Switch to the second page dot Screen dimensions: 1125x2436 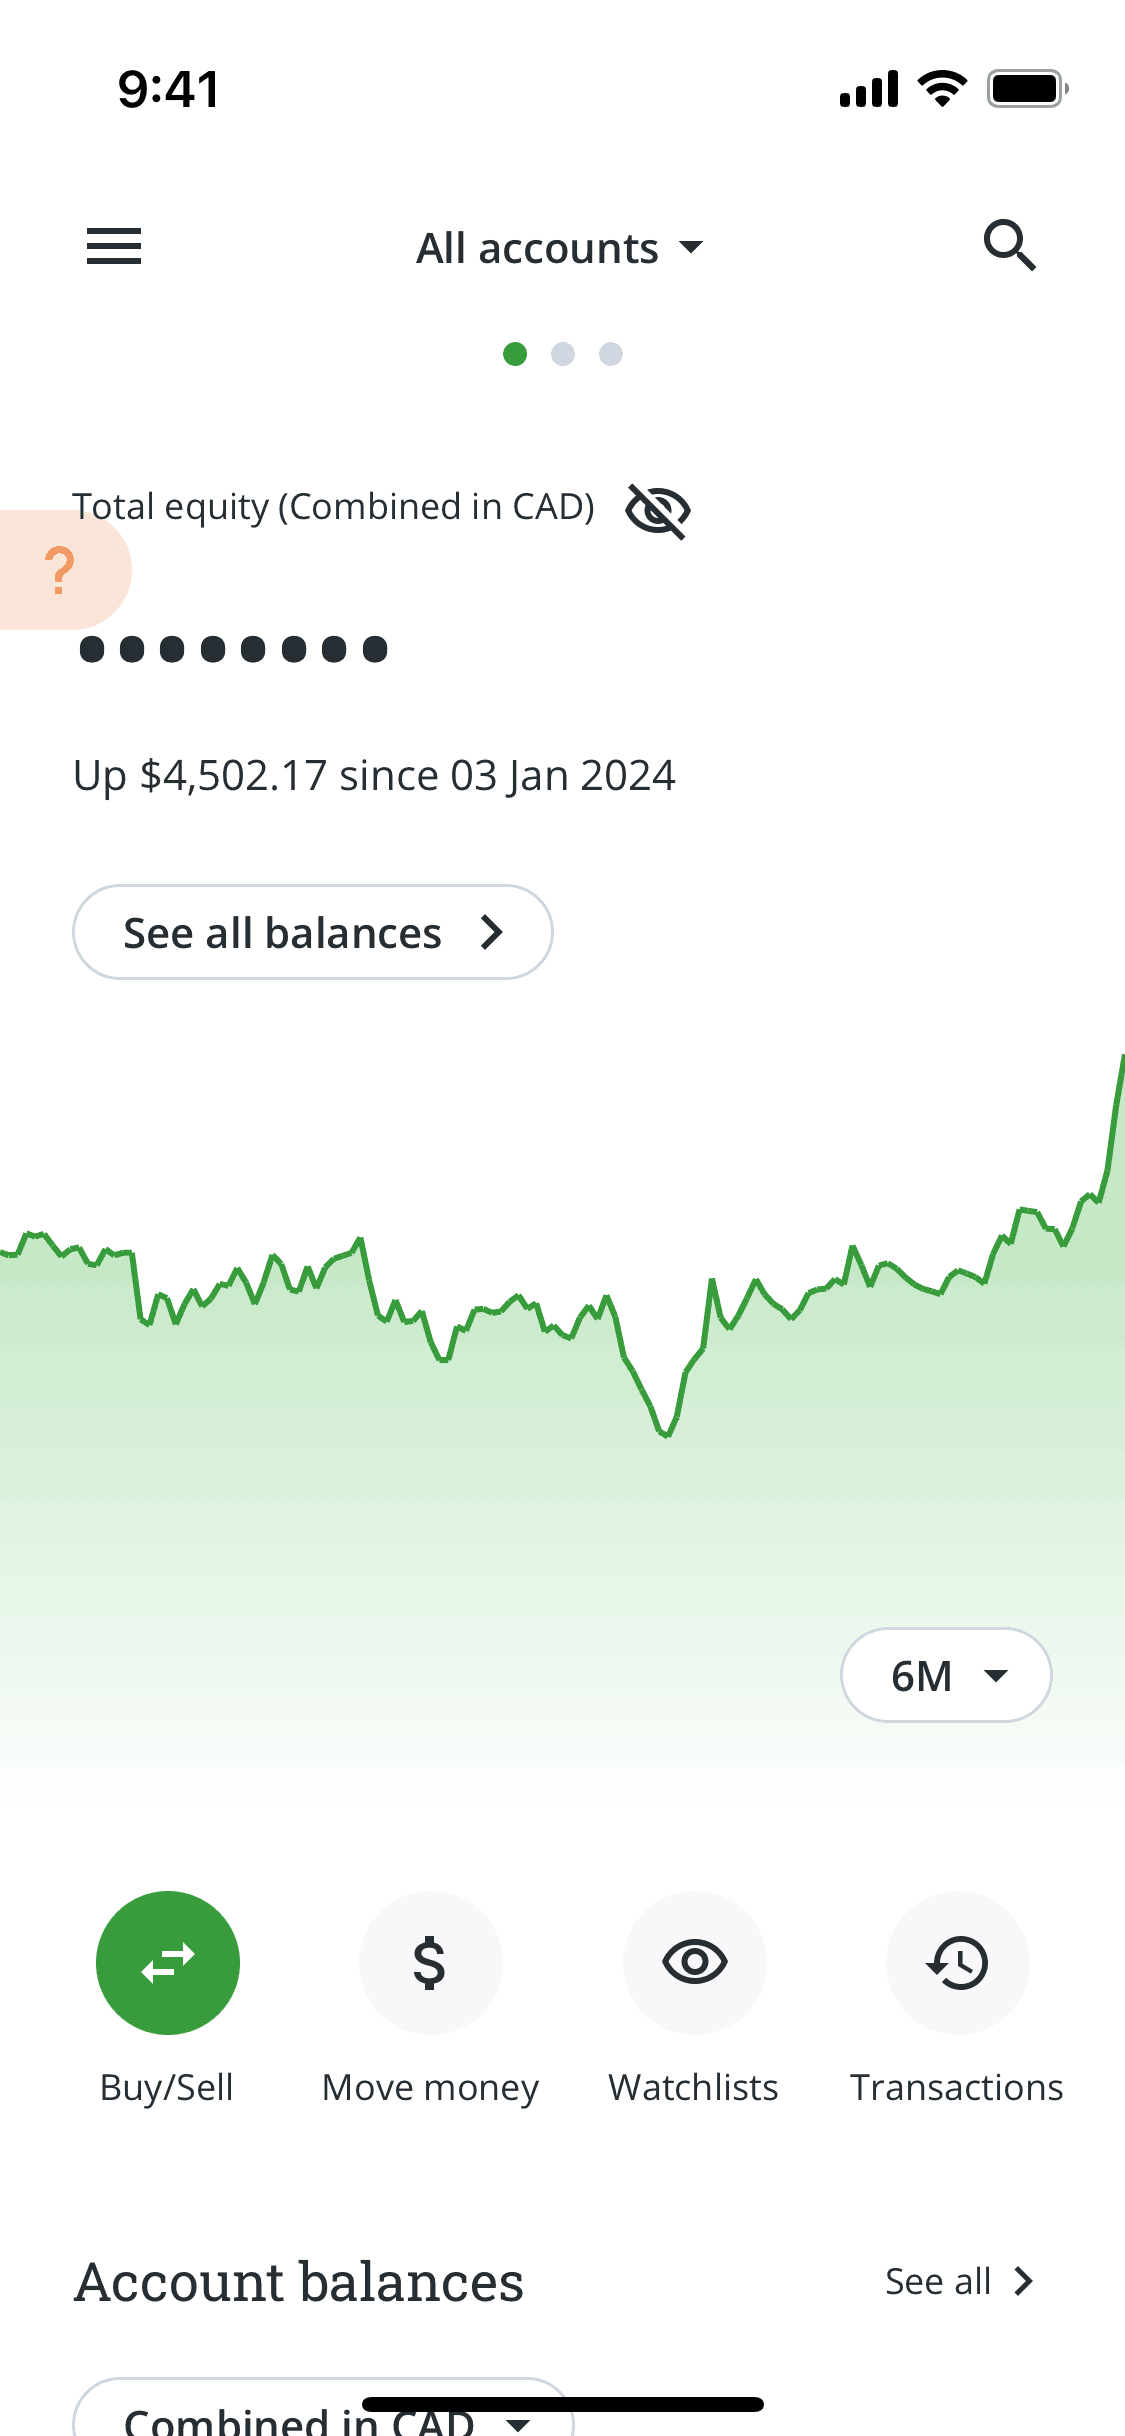pos(563,354)
